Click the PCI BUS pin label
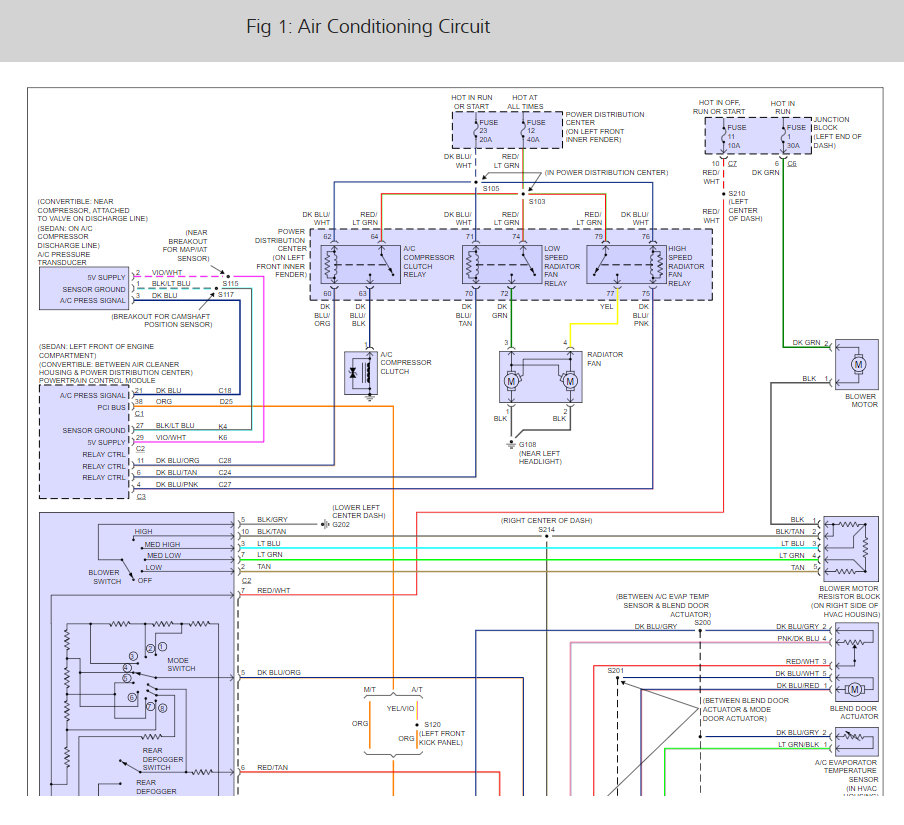This screenshot has width=904, height=825. 111,407
